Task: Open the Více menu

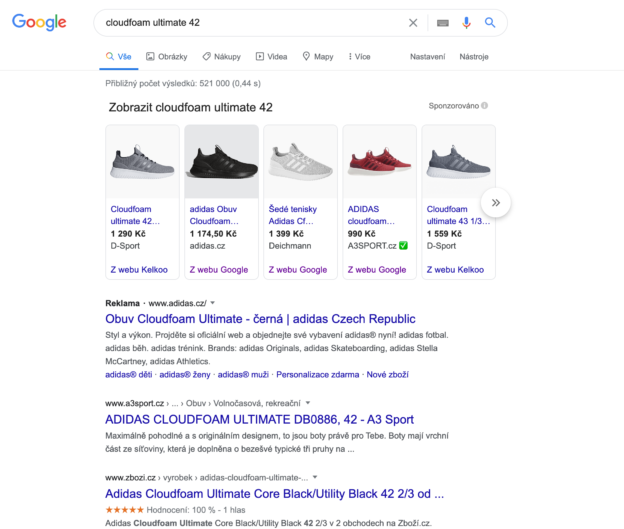Action: point(359,57)
